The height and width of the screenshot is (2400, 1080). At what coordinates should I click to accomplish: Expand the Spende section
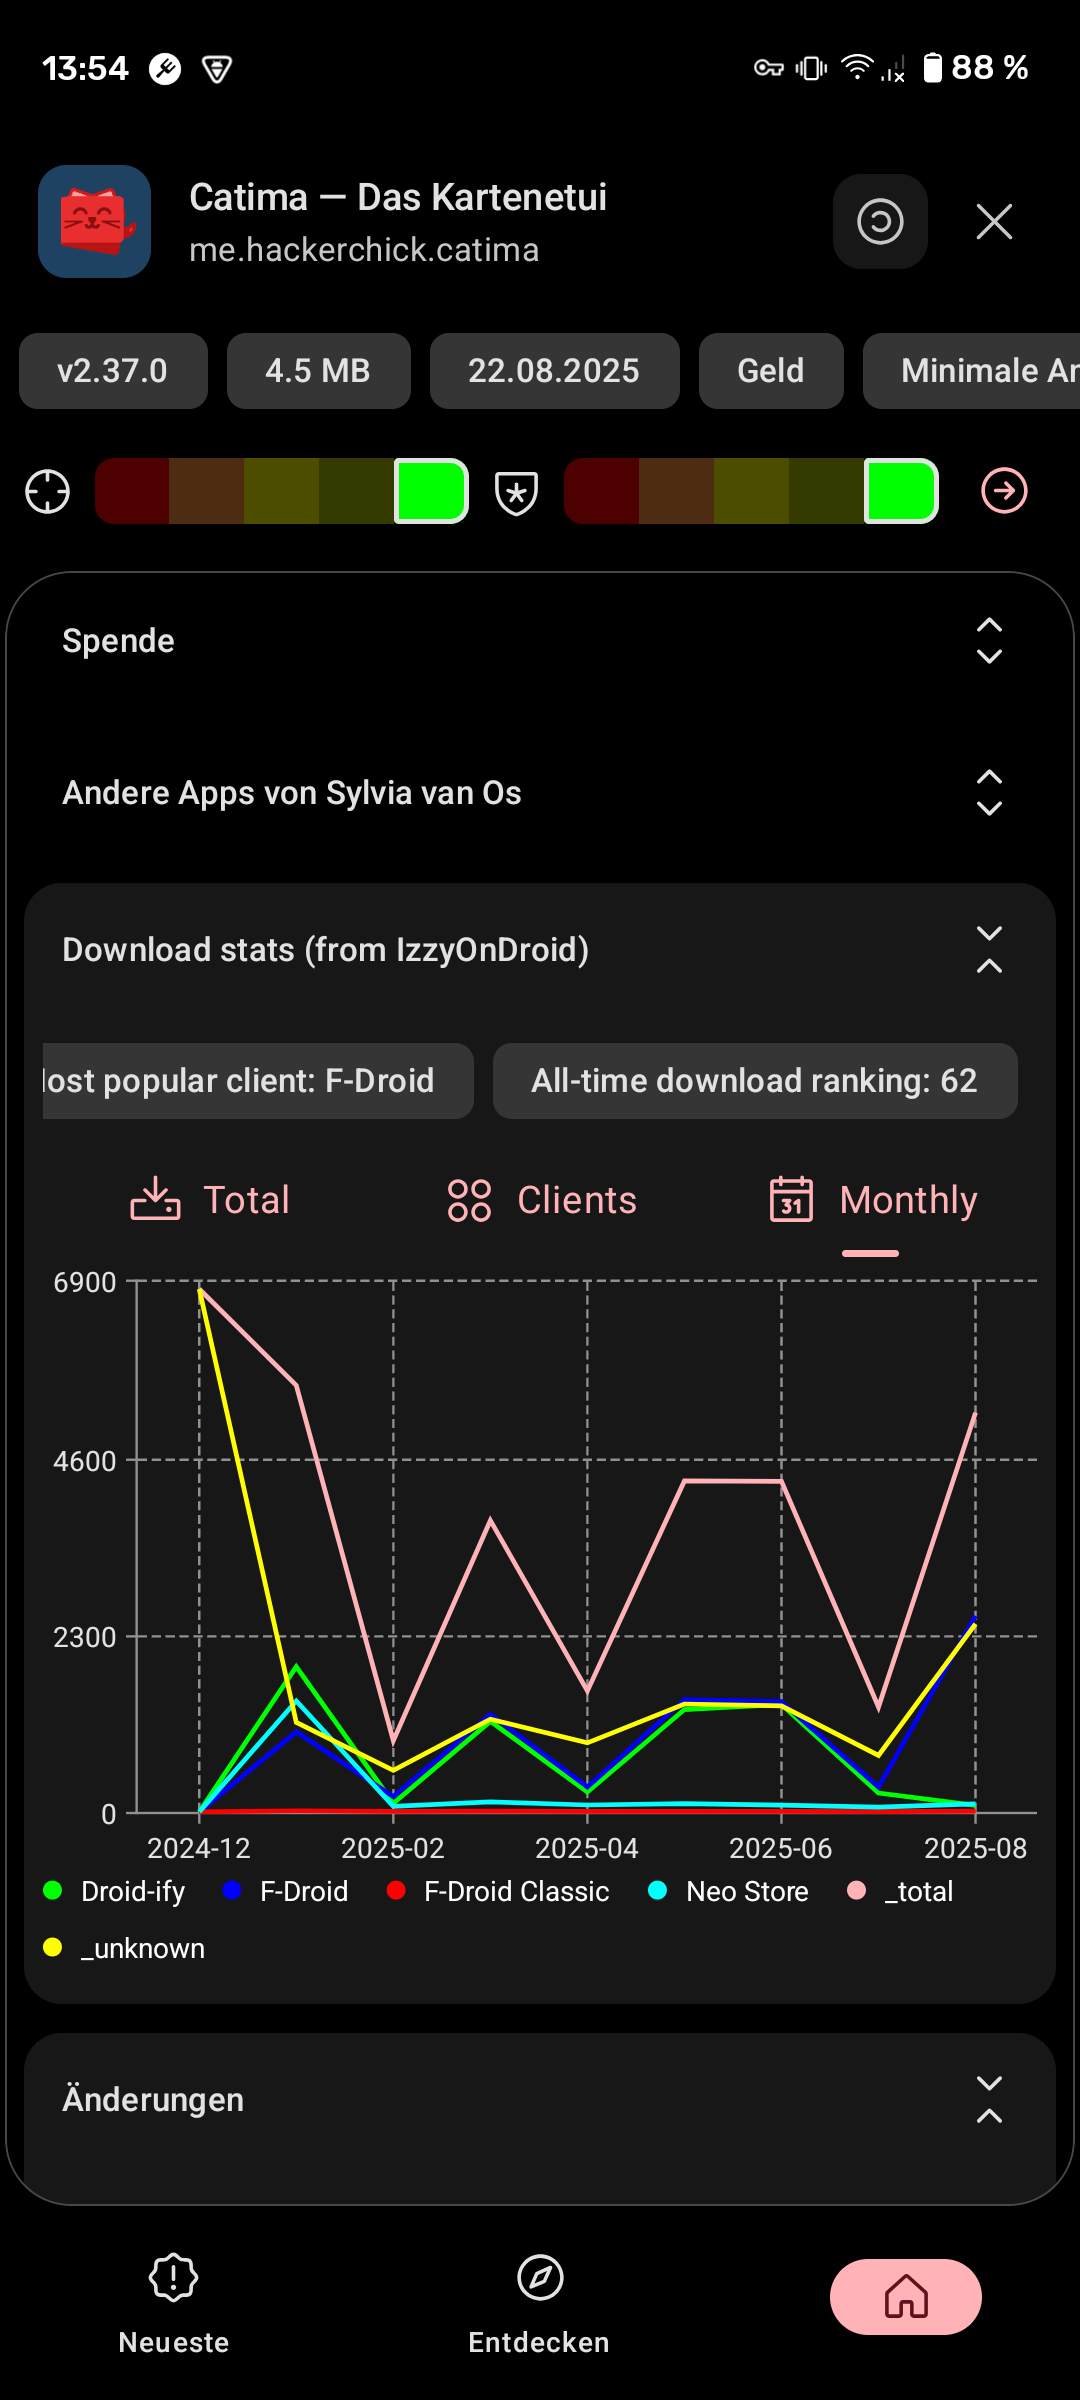988,641
